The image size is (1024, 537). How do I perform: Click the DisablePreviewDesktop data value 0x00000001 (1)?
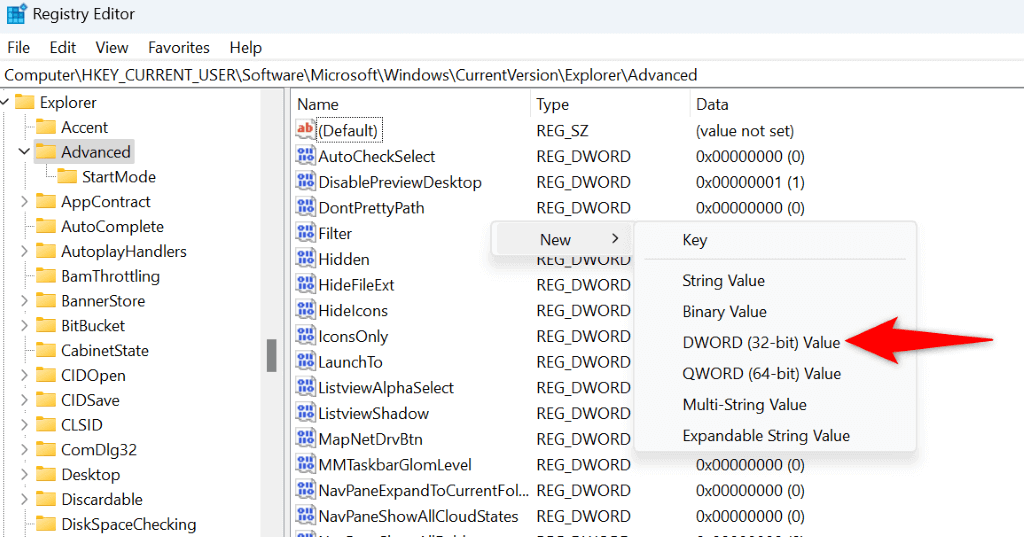pyautogui.click(x=750, y=182)
